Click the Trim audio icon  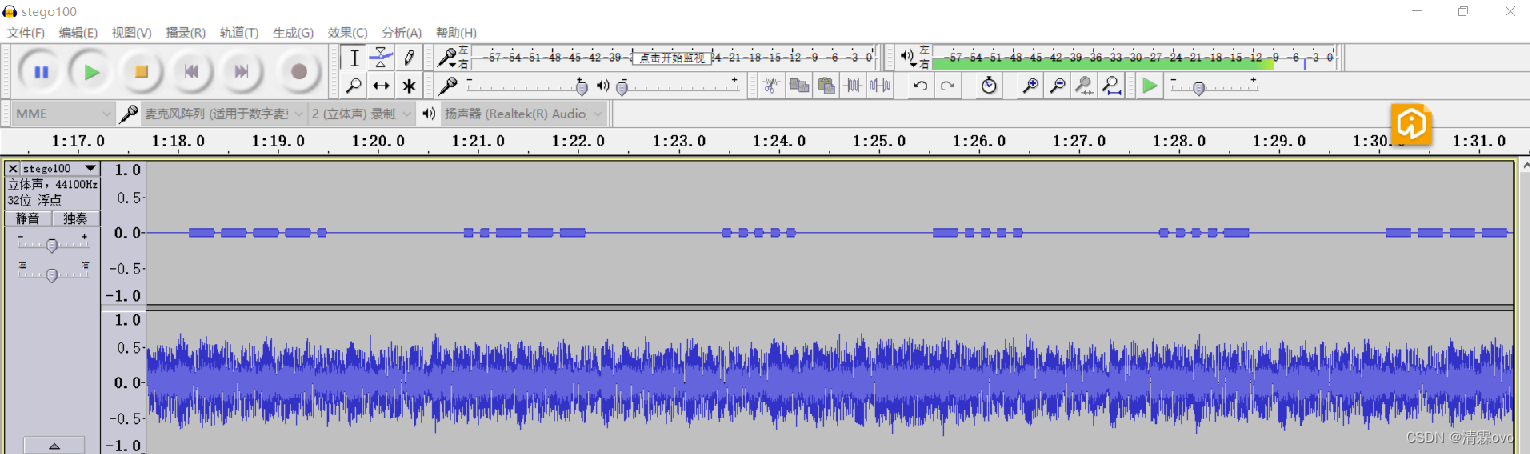853,86
